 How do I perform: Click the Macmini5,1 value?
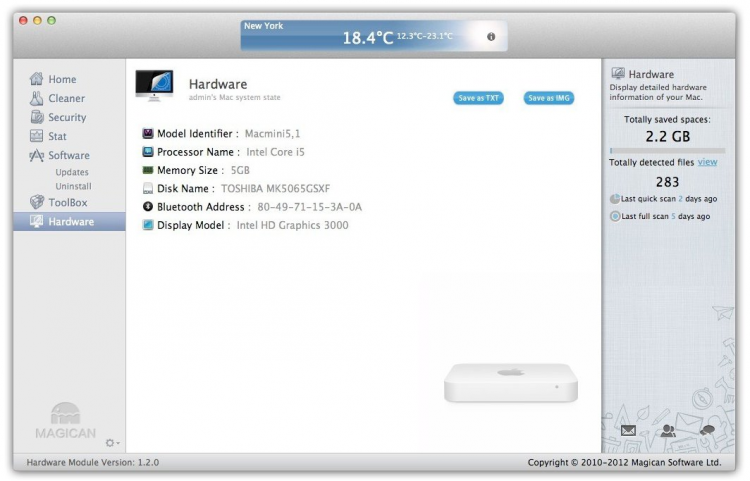click(x=272, y=134)
